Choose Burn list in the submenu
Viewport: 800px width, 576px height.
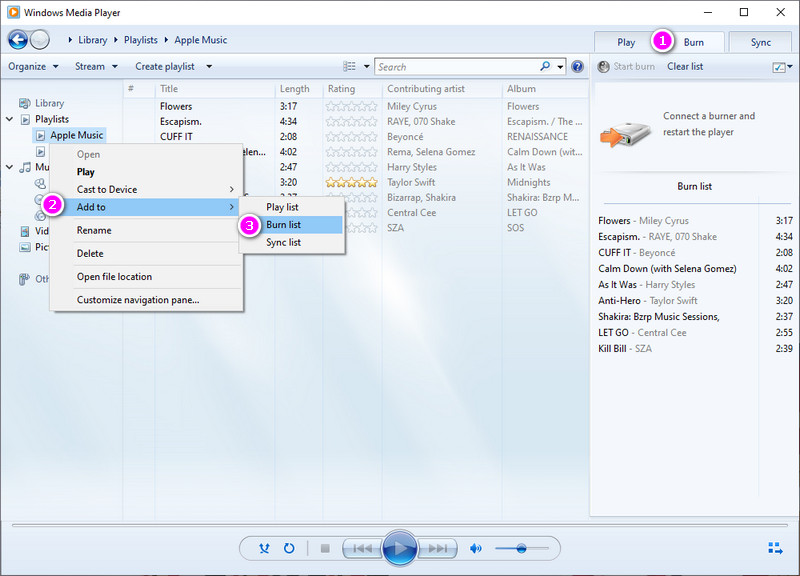pos(291,224)
